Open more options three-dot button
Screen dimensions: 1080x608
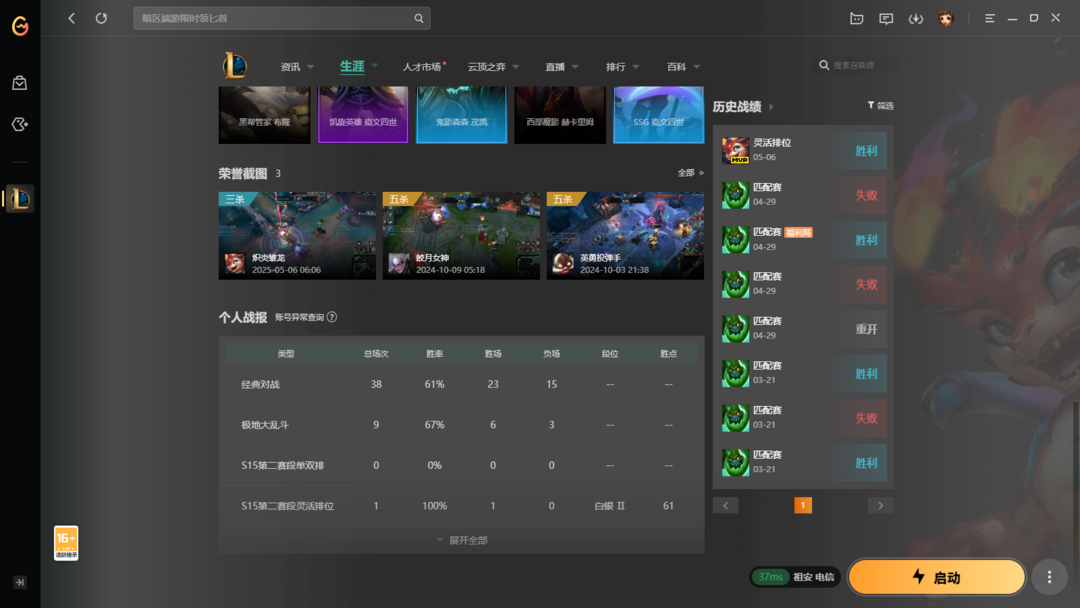click(1049, 577)
